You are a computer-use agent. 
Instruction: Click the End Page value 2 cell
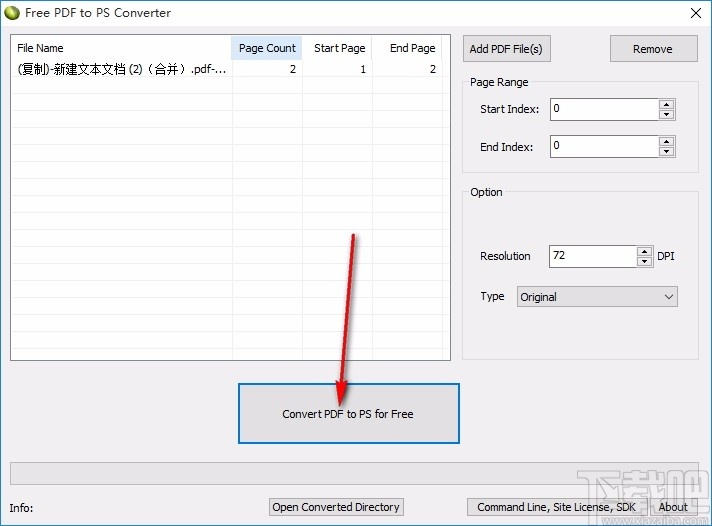[x=407, y=69]
